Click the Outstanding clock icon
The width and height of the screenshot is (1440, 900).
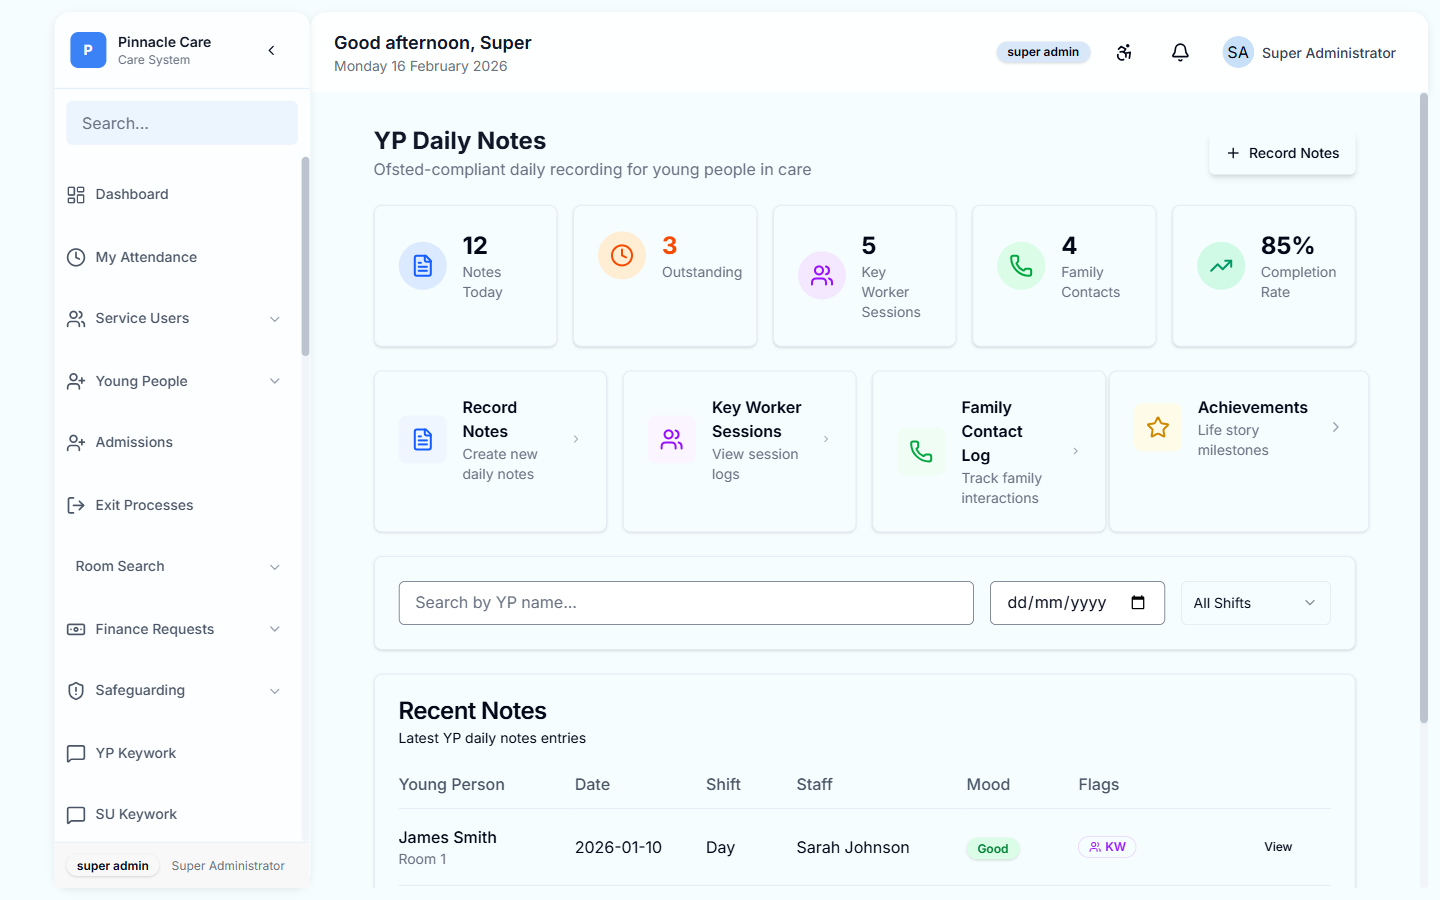click(622, 256)
